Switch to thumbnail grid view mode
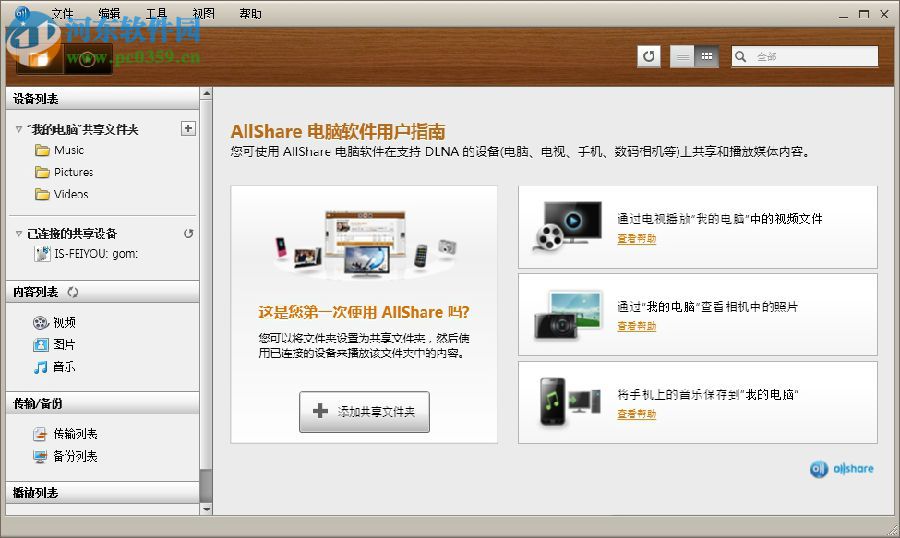 pyautogui.click(x=707, y=56)
